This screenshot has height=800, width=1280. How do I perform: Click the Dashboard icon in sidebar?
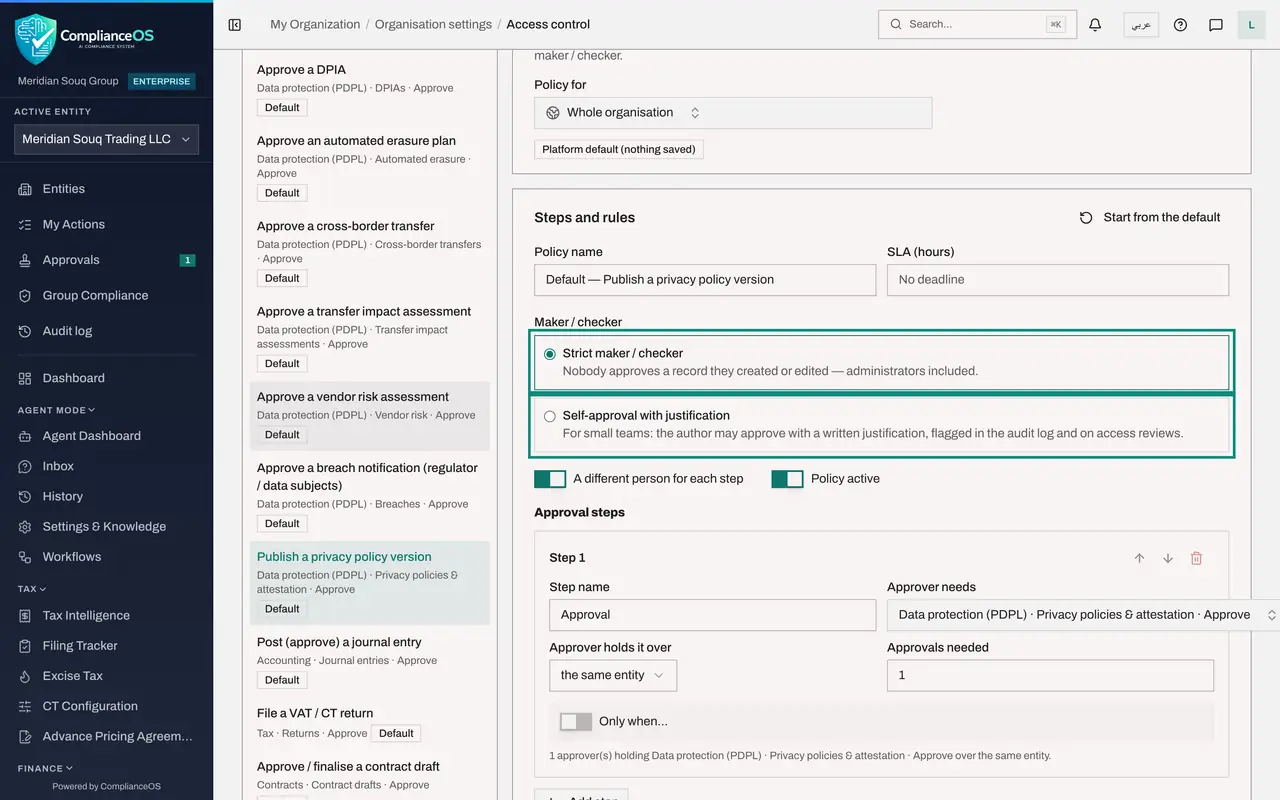point(25,378)
